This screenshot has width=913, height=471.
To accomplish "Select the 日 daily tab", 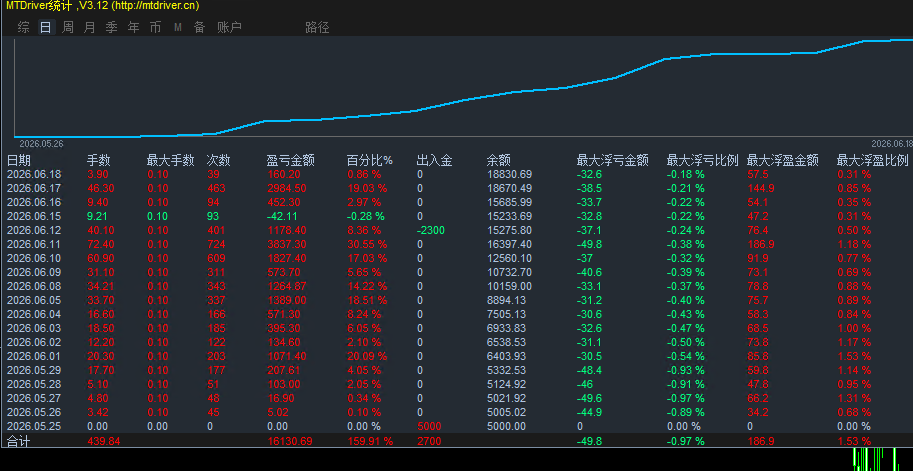I will click(x=46, y=27).
